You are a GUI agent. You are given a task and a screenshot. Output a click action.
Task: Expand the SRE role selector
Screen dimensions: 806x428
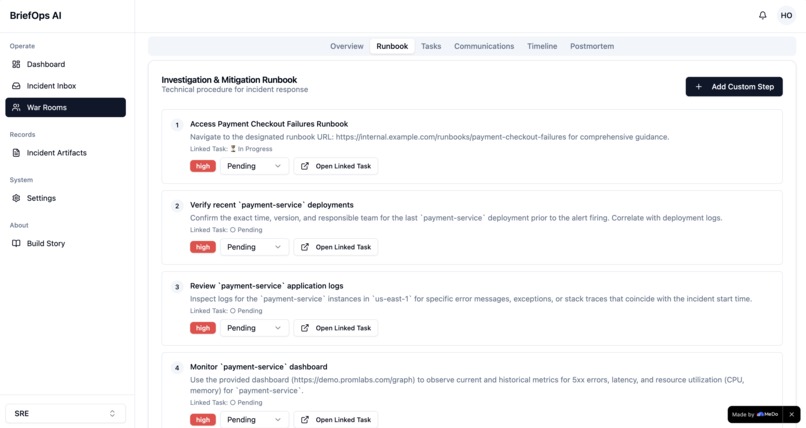pos(65,414)
